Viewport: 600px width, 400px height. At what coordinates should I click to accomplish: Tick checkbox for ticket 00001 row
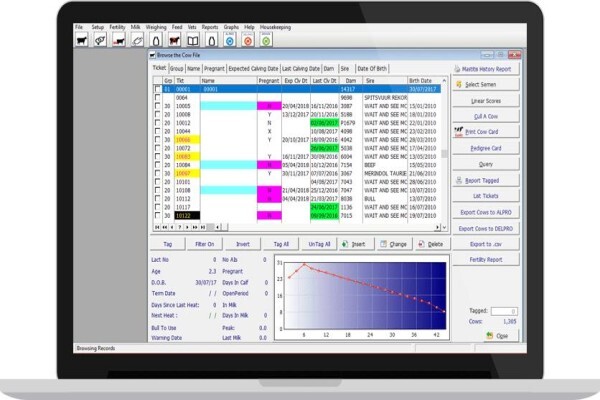(x=157, y=89)
